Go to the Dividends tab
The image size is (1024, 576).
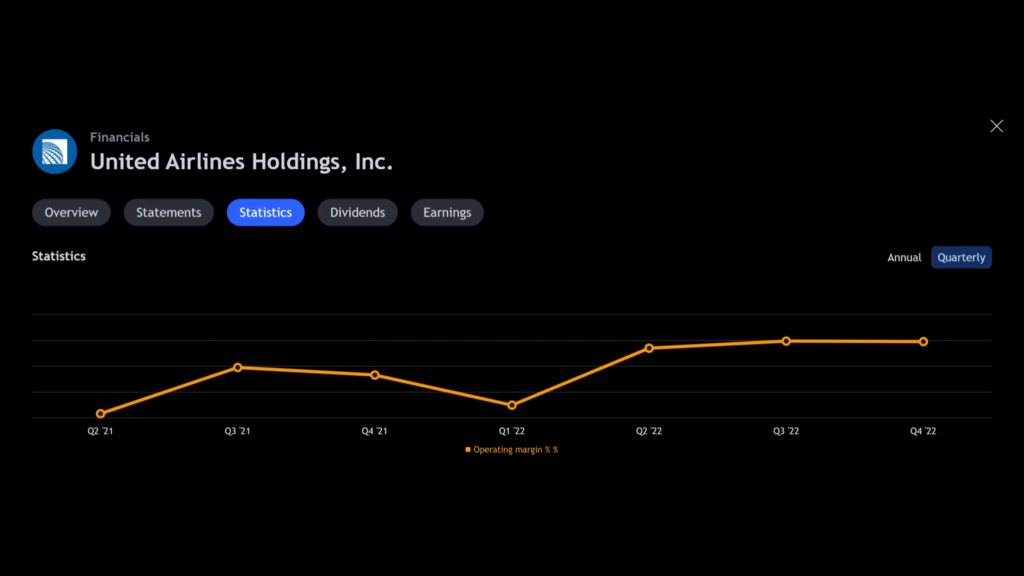tap(357, 212)
